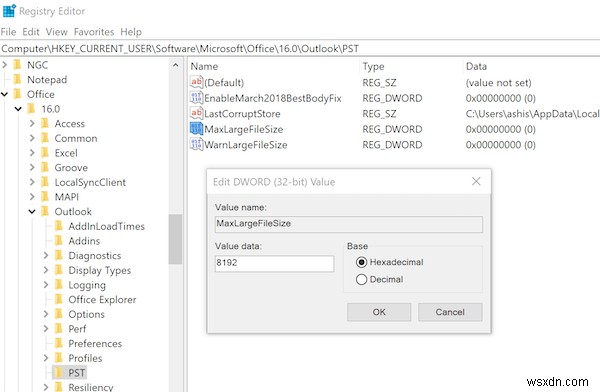Click the tree pane scroll-up arrow

tap(175, 65)
